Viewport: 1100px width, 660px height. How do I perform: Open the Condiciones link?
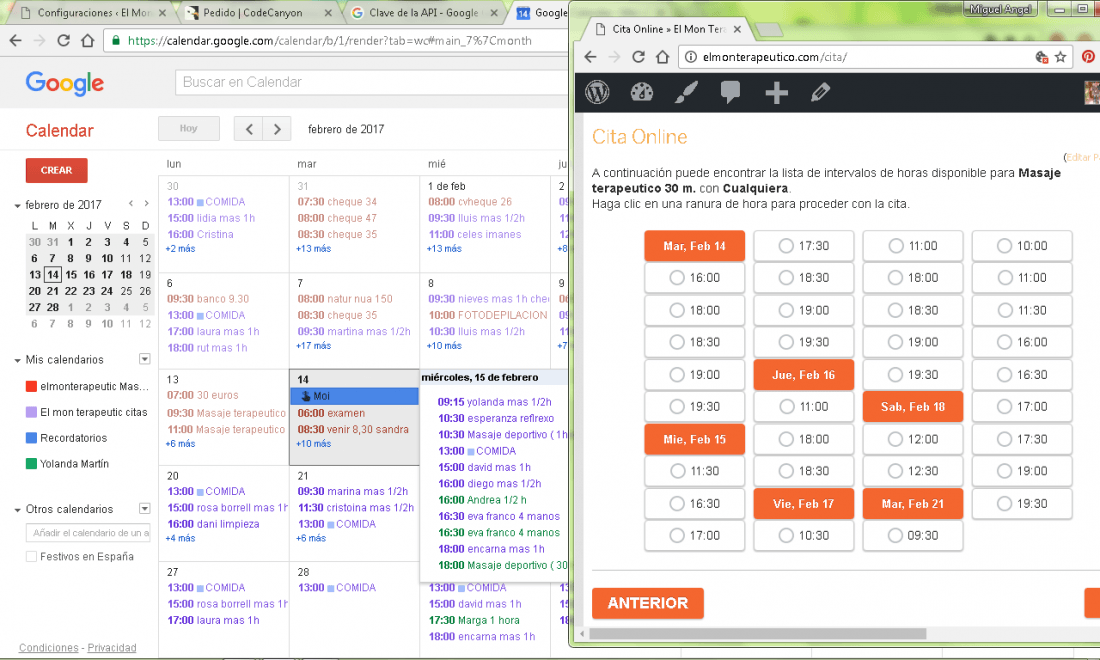point(48,647)
